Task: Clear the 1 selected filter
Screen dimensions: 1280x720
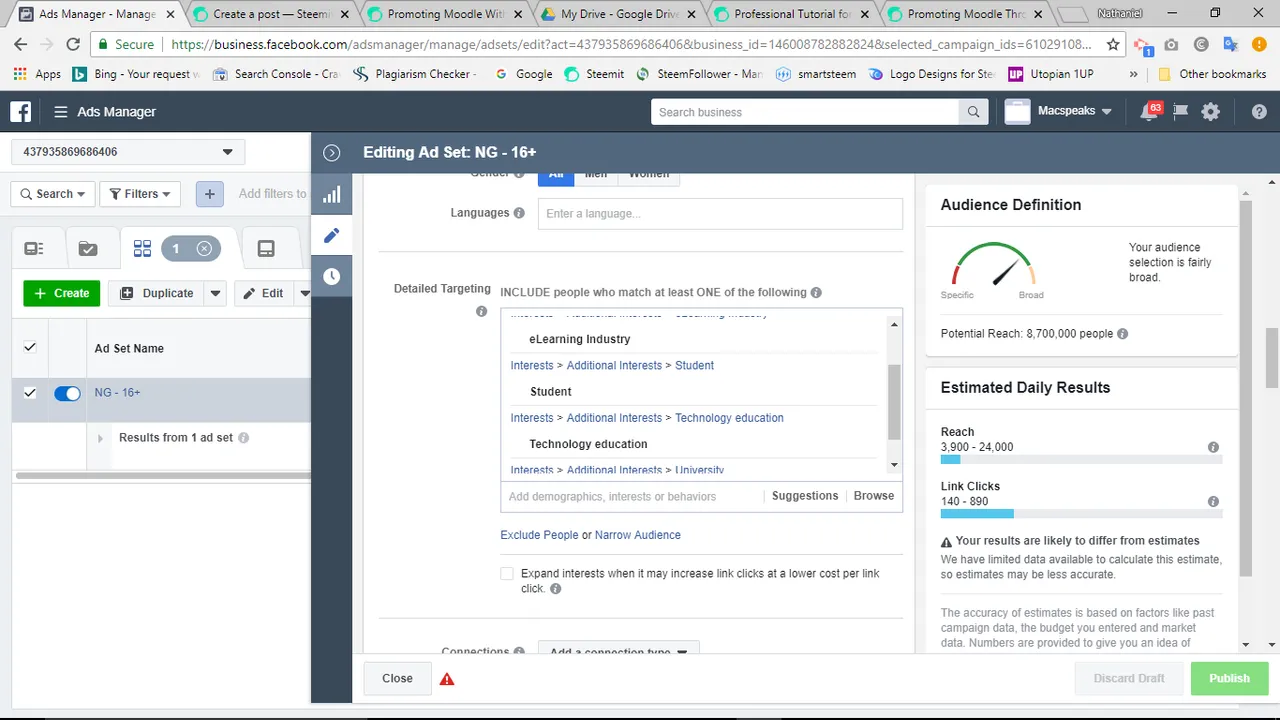Action: [204, 249]
